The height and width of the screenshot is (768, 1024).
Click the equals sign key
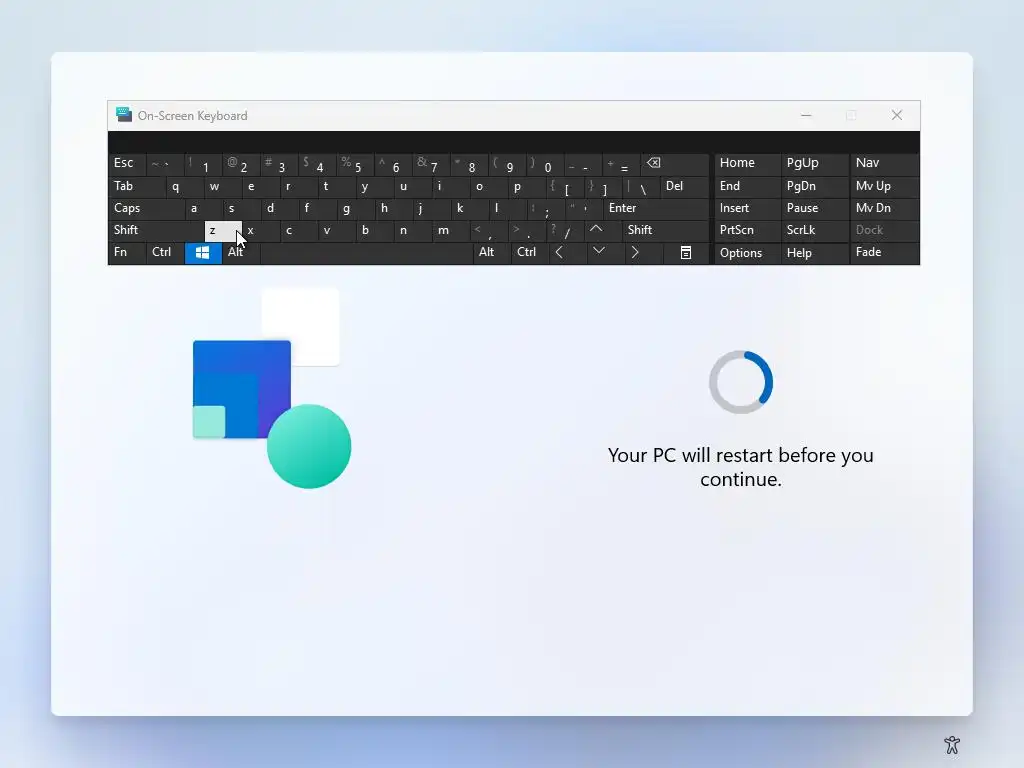click(621, 165)
